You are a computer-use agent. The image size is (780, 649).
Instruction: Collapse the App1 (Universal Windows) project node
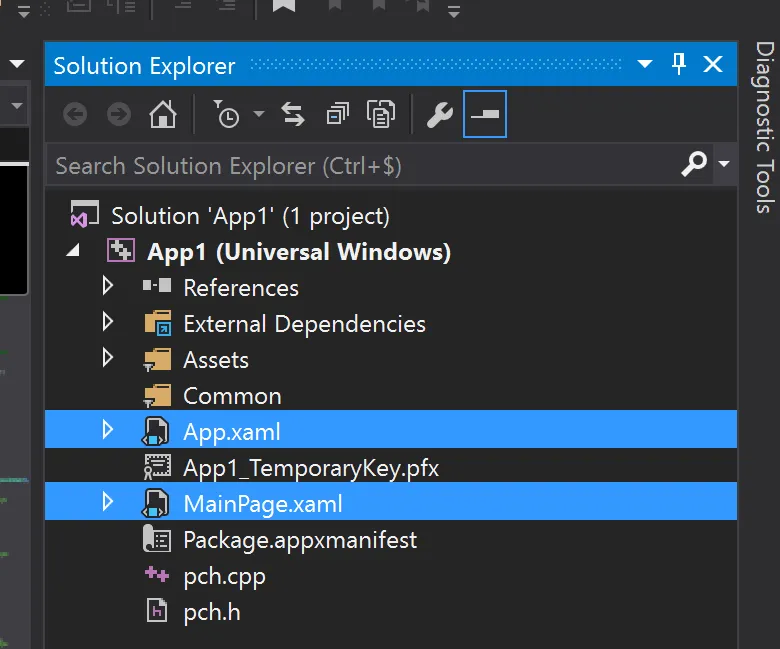pyautogui.click(x=73, y=251)
